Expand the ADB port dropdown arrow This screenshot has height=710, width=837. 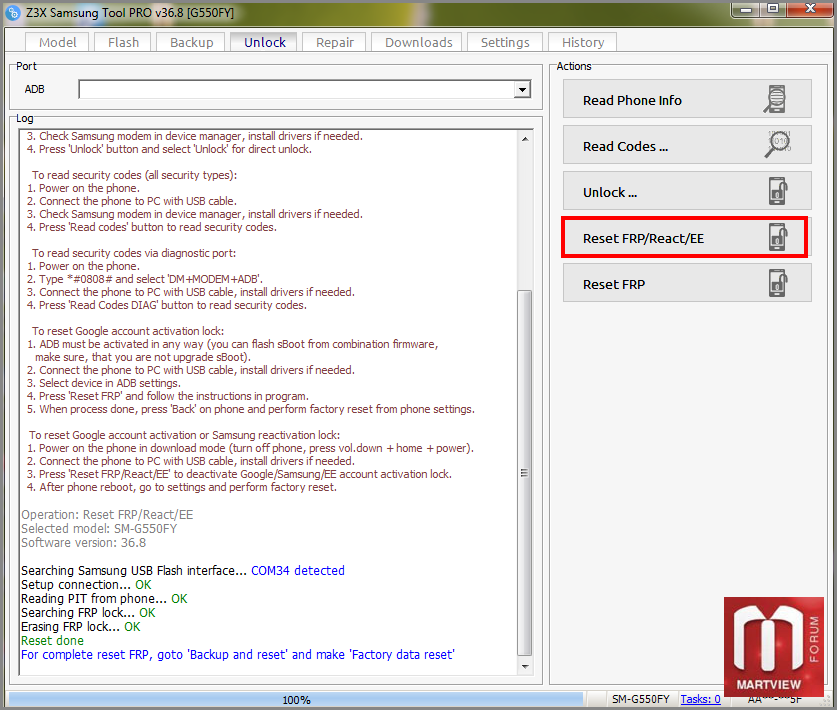click(523, 90)
